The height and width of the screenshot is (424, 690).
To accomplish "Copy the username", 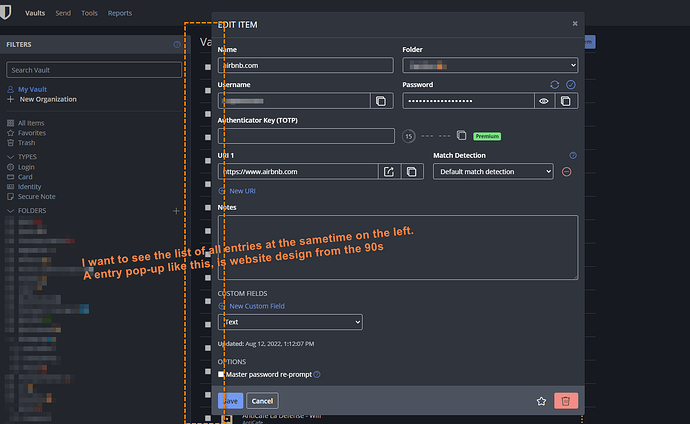I will coord(381,101).
